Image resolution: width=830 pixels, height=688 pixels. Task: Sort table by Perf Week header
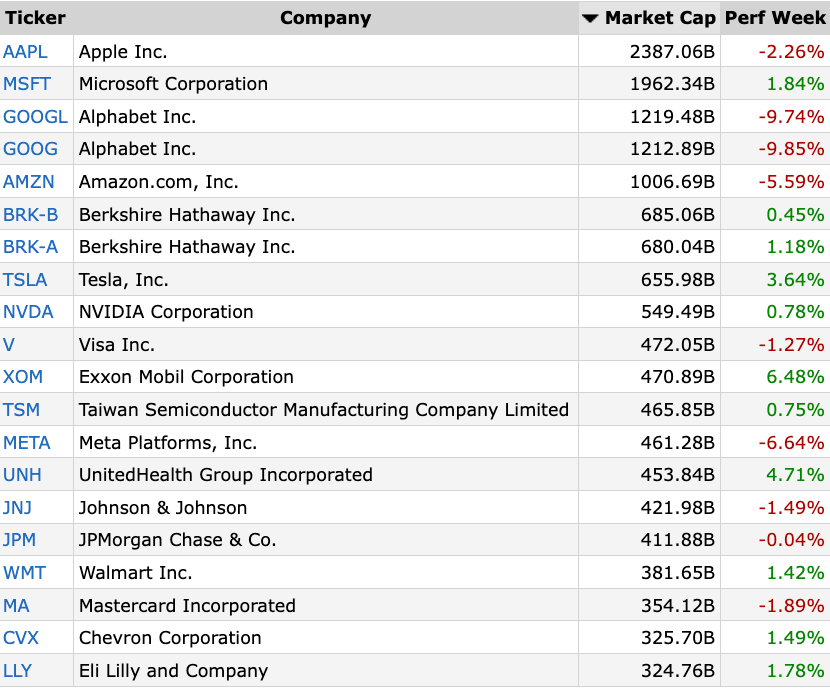775,18
